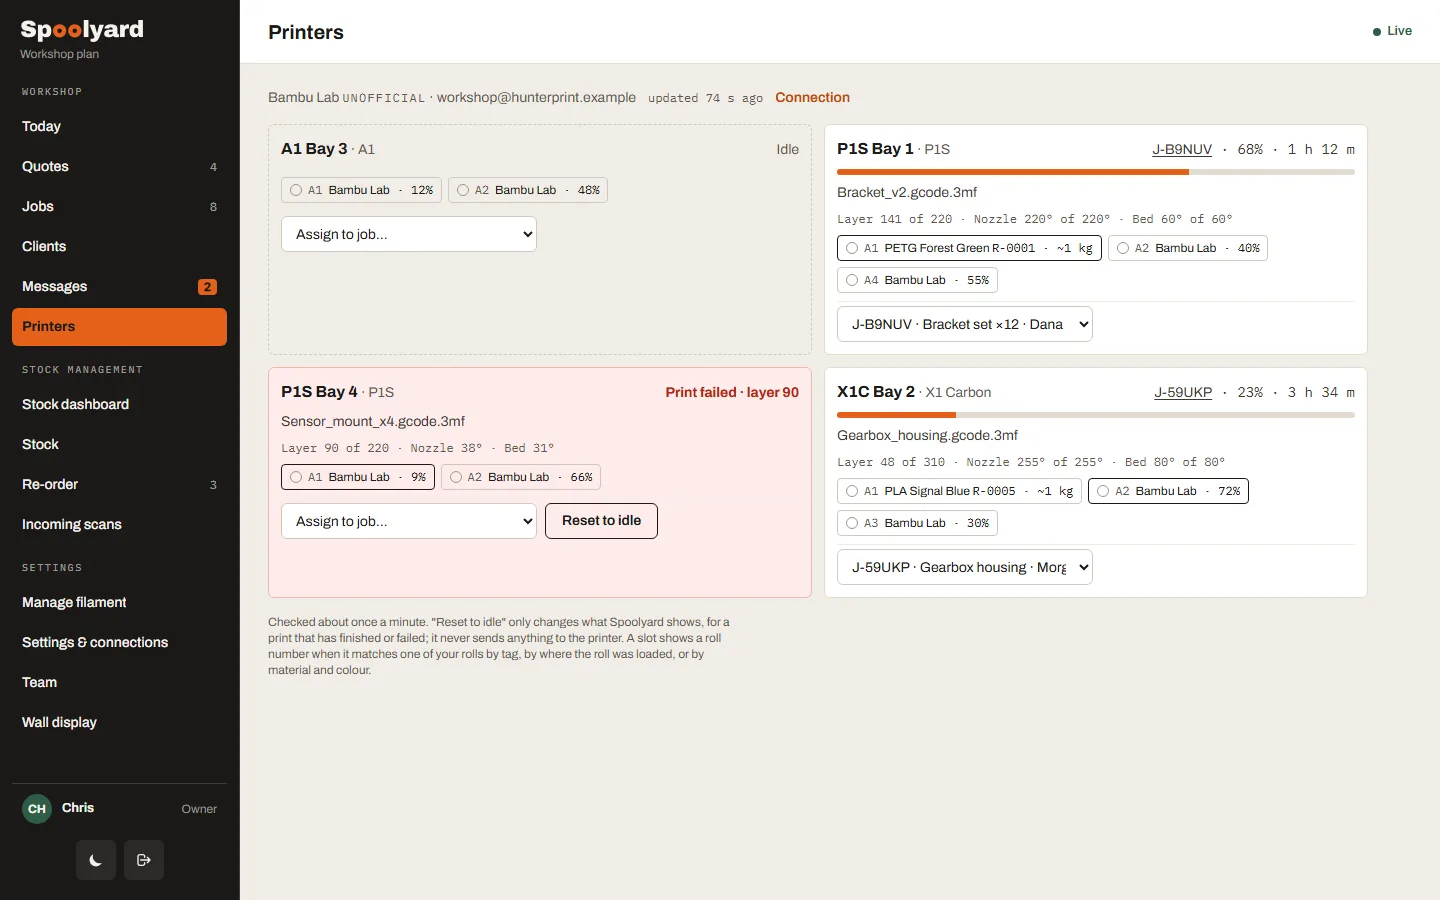Viewport: 1440px width, 900px height.
Task: Select A1 PLA Signal Blue R-0005 slot
Action: (959, 491)
